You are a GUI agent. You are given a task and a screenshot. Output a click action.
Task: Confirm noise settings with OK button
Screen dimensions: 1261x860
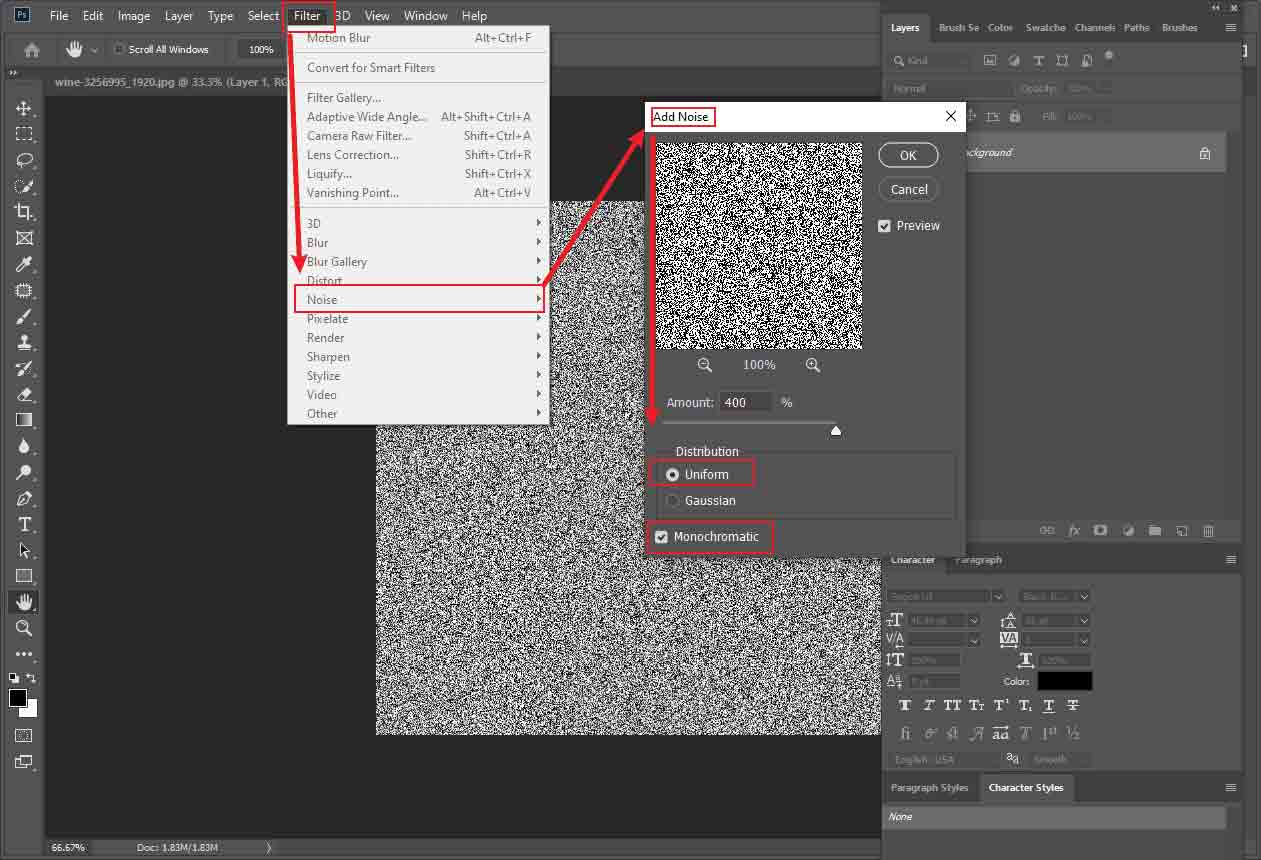coord(908,155)
